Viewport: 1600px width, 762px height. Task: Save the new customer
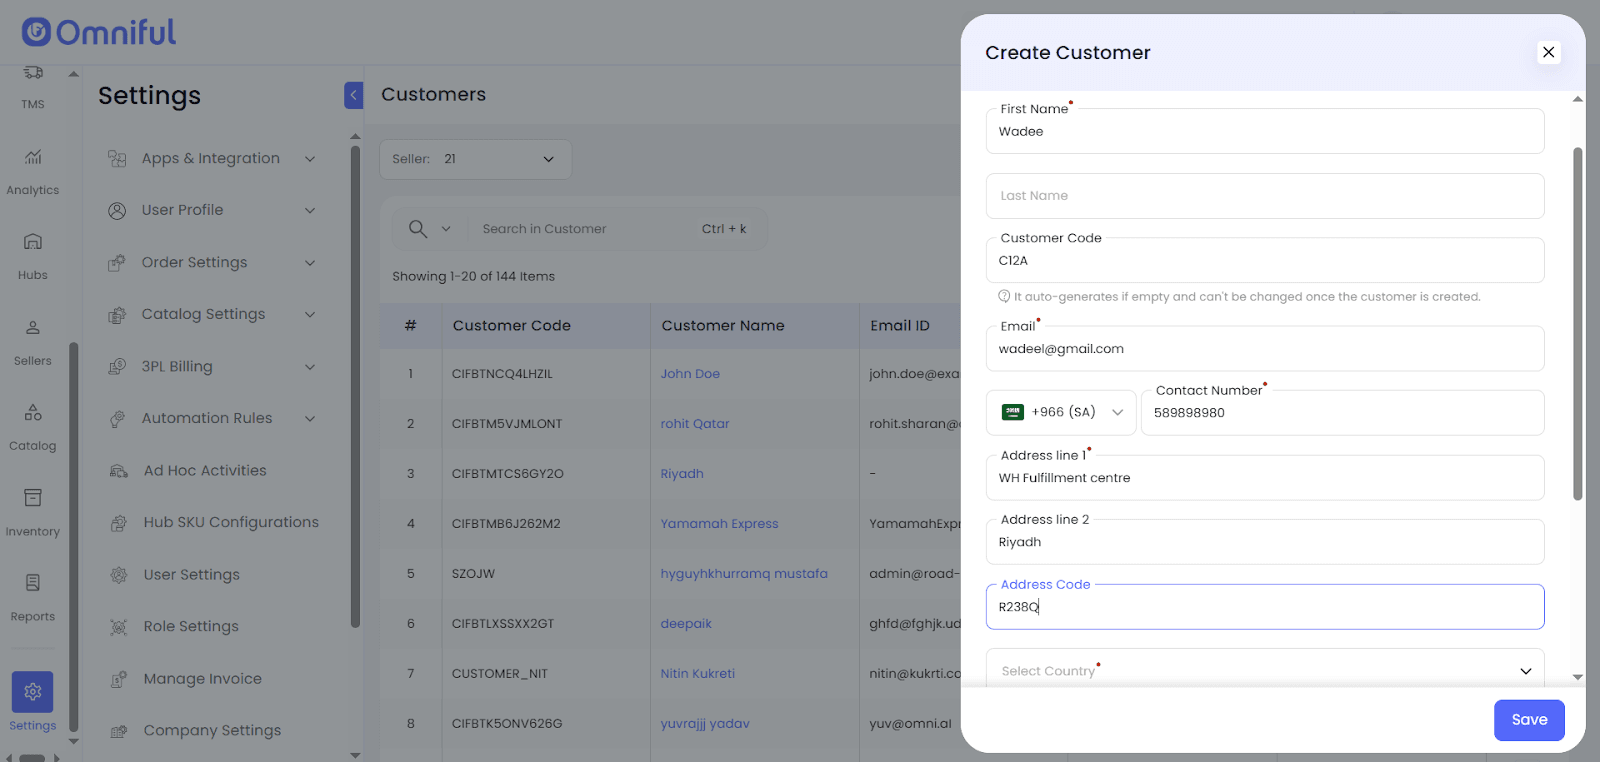pyautogui.click(x=1528, y=720)
